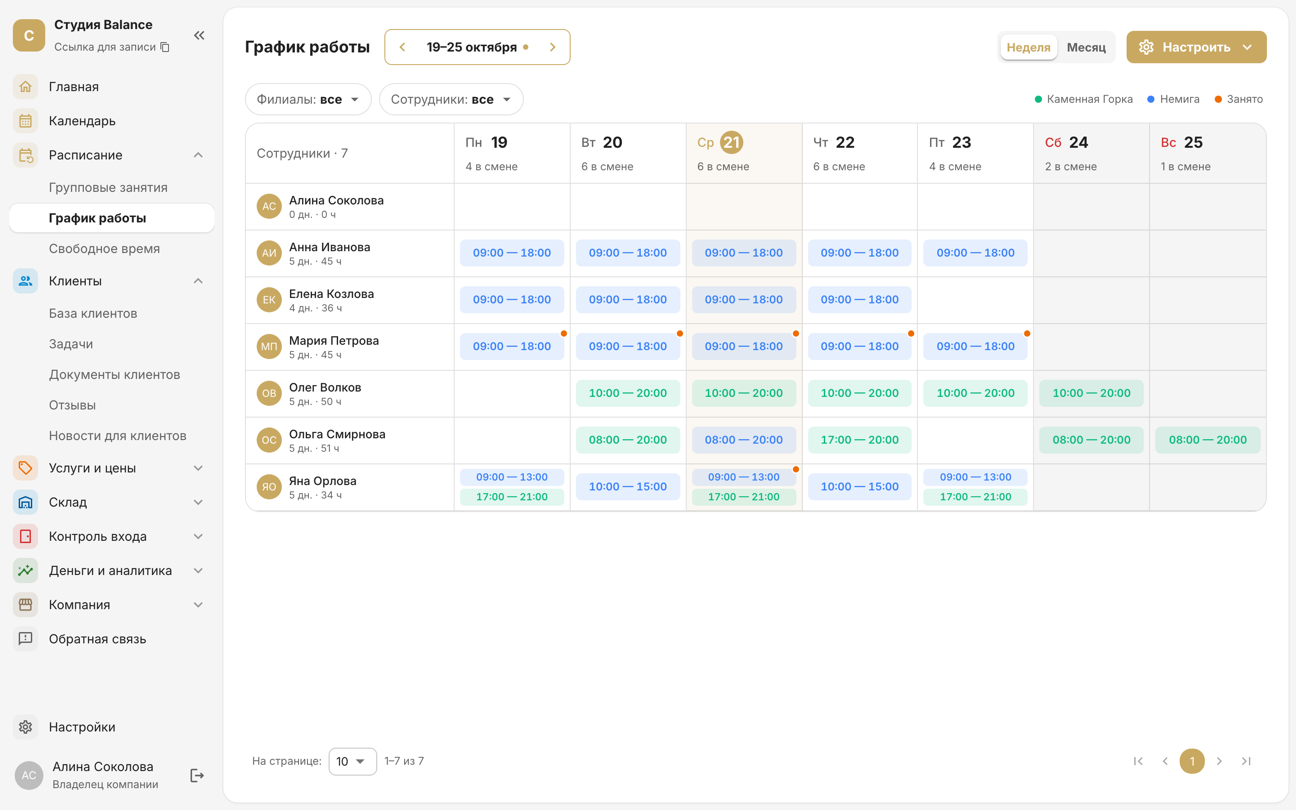Open Яна Орлова Monday 17:00 — 21:00 shift
The image size is (1296, 810).
click(512, 497)
